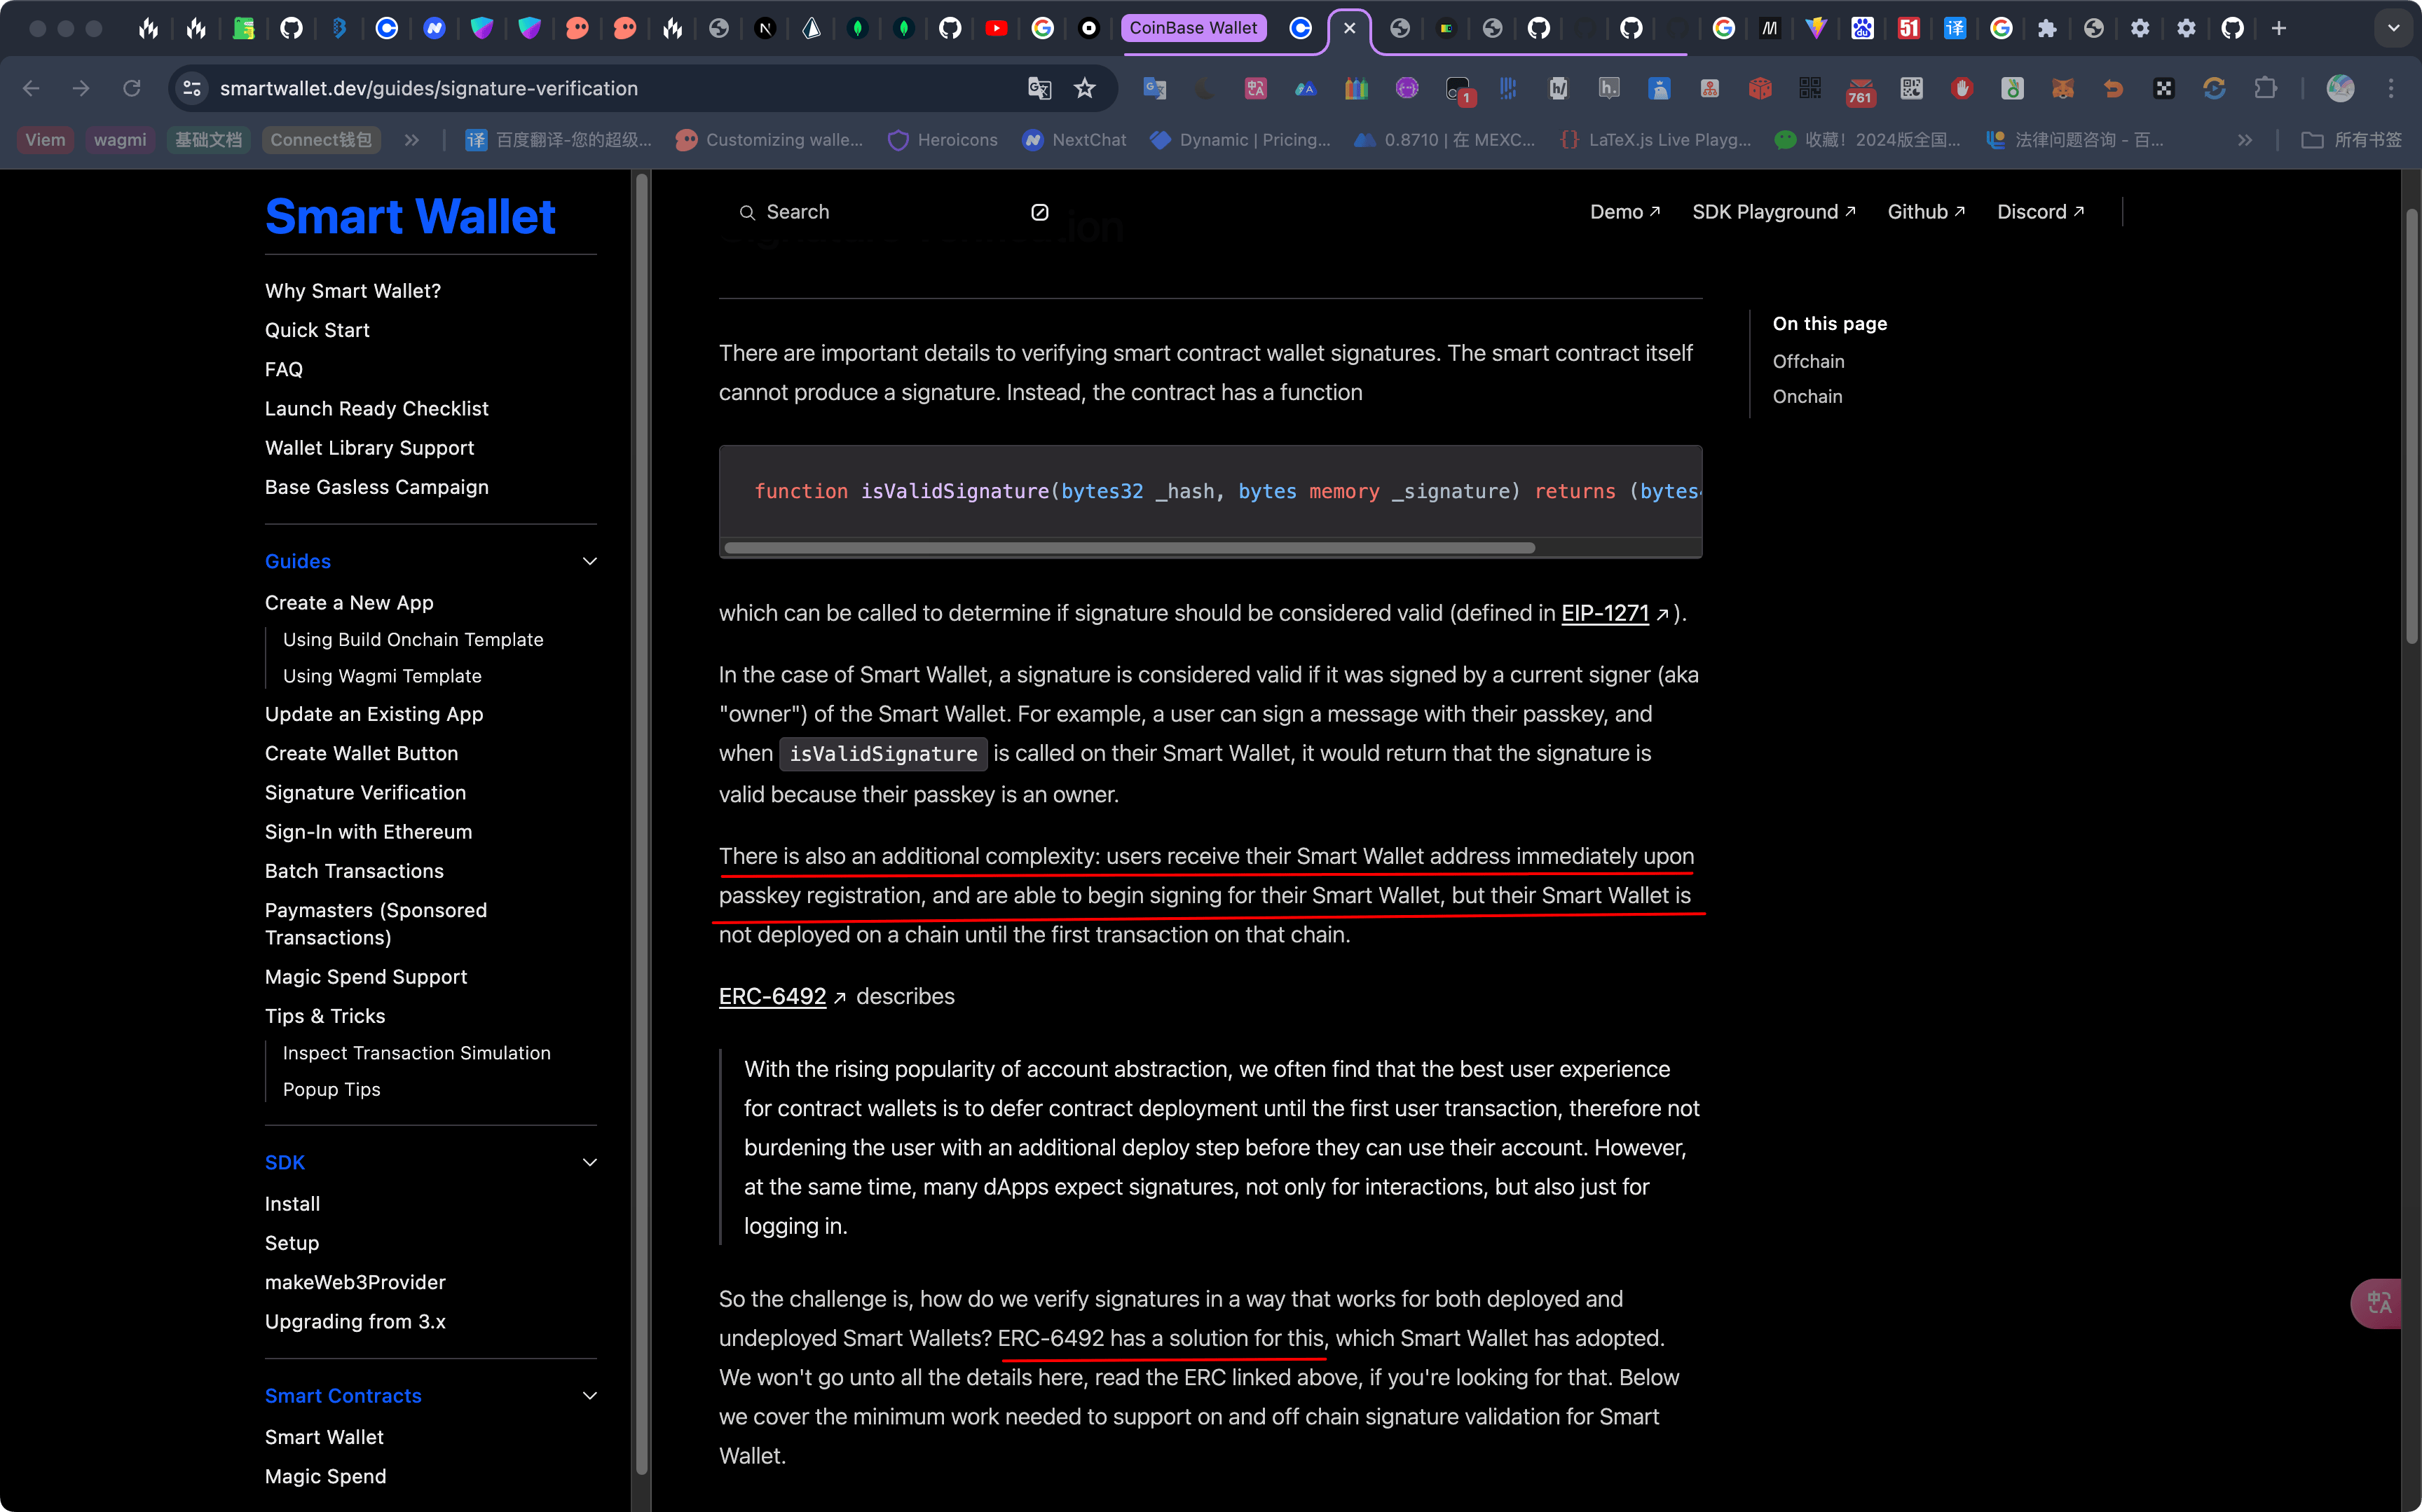Show more bookmarks via double chevron

2245,140
